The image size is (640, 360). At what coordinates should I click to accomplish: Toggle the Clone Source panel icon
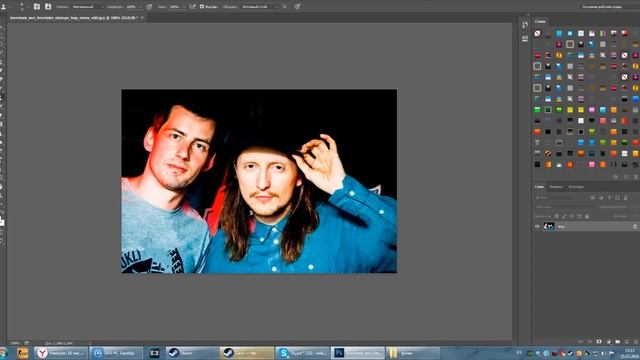point(48,7)
